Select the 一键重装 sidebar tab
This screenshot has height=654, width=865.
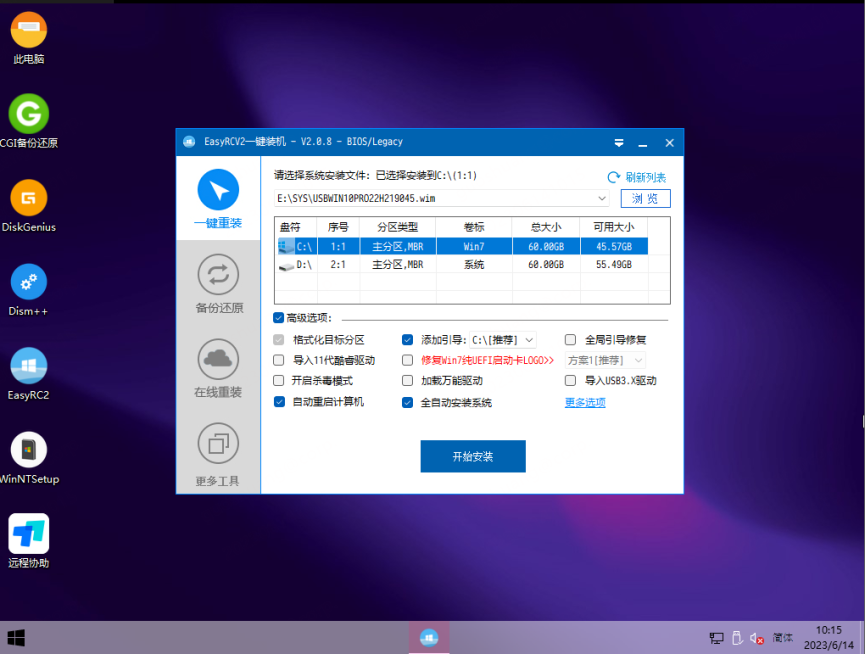pos(218,199)
